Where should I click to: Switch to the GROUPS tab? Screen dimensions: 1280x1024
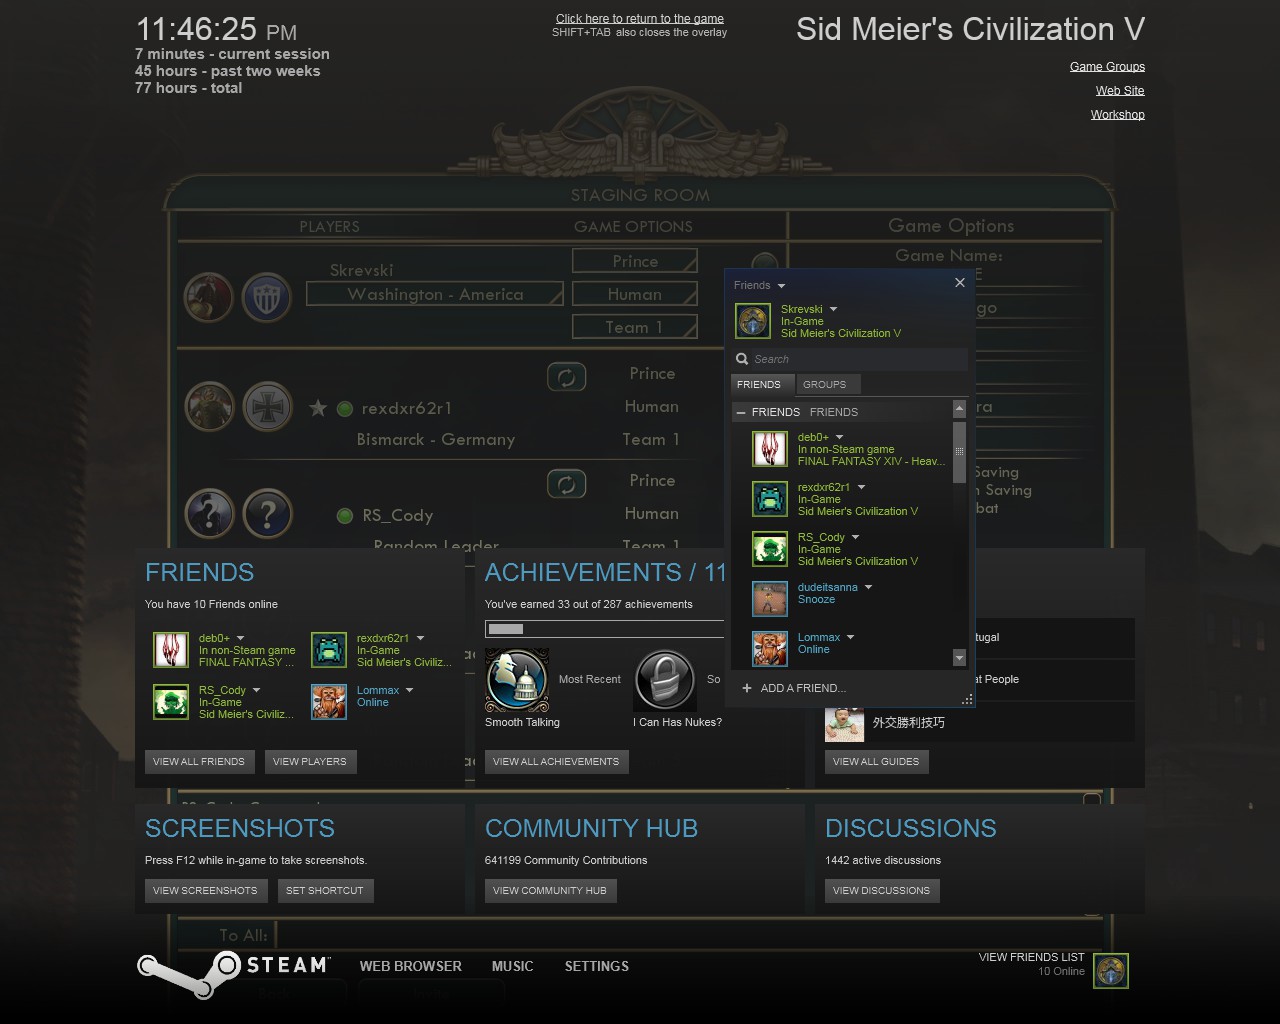[824, 384]
